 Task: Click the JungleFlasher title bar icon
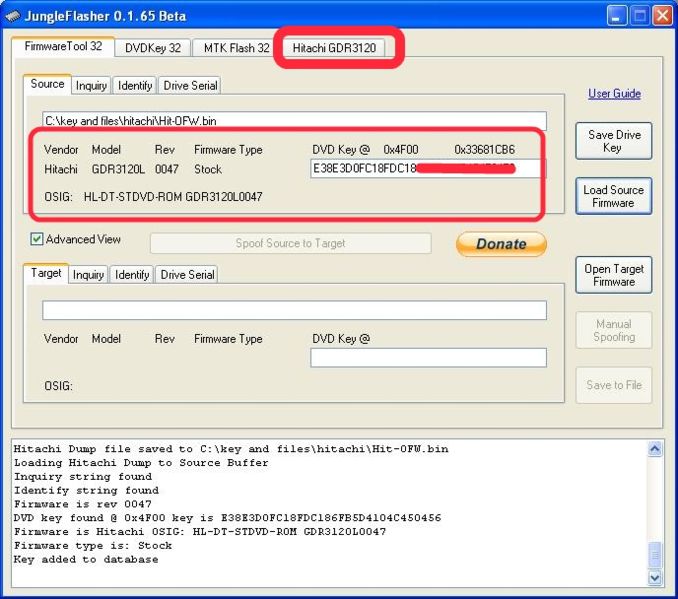[x=13, y=16]
